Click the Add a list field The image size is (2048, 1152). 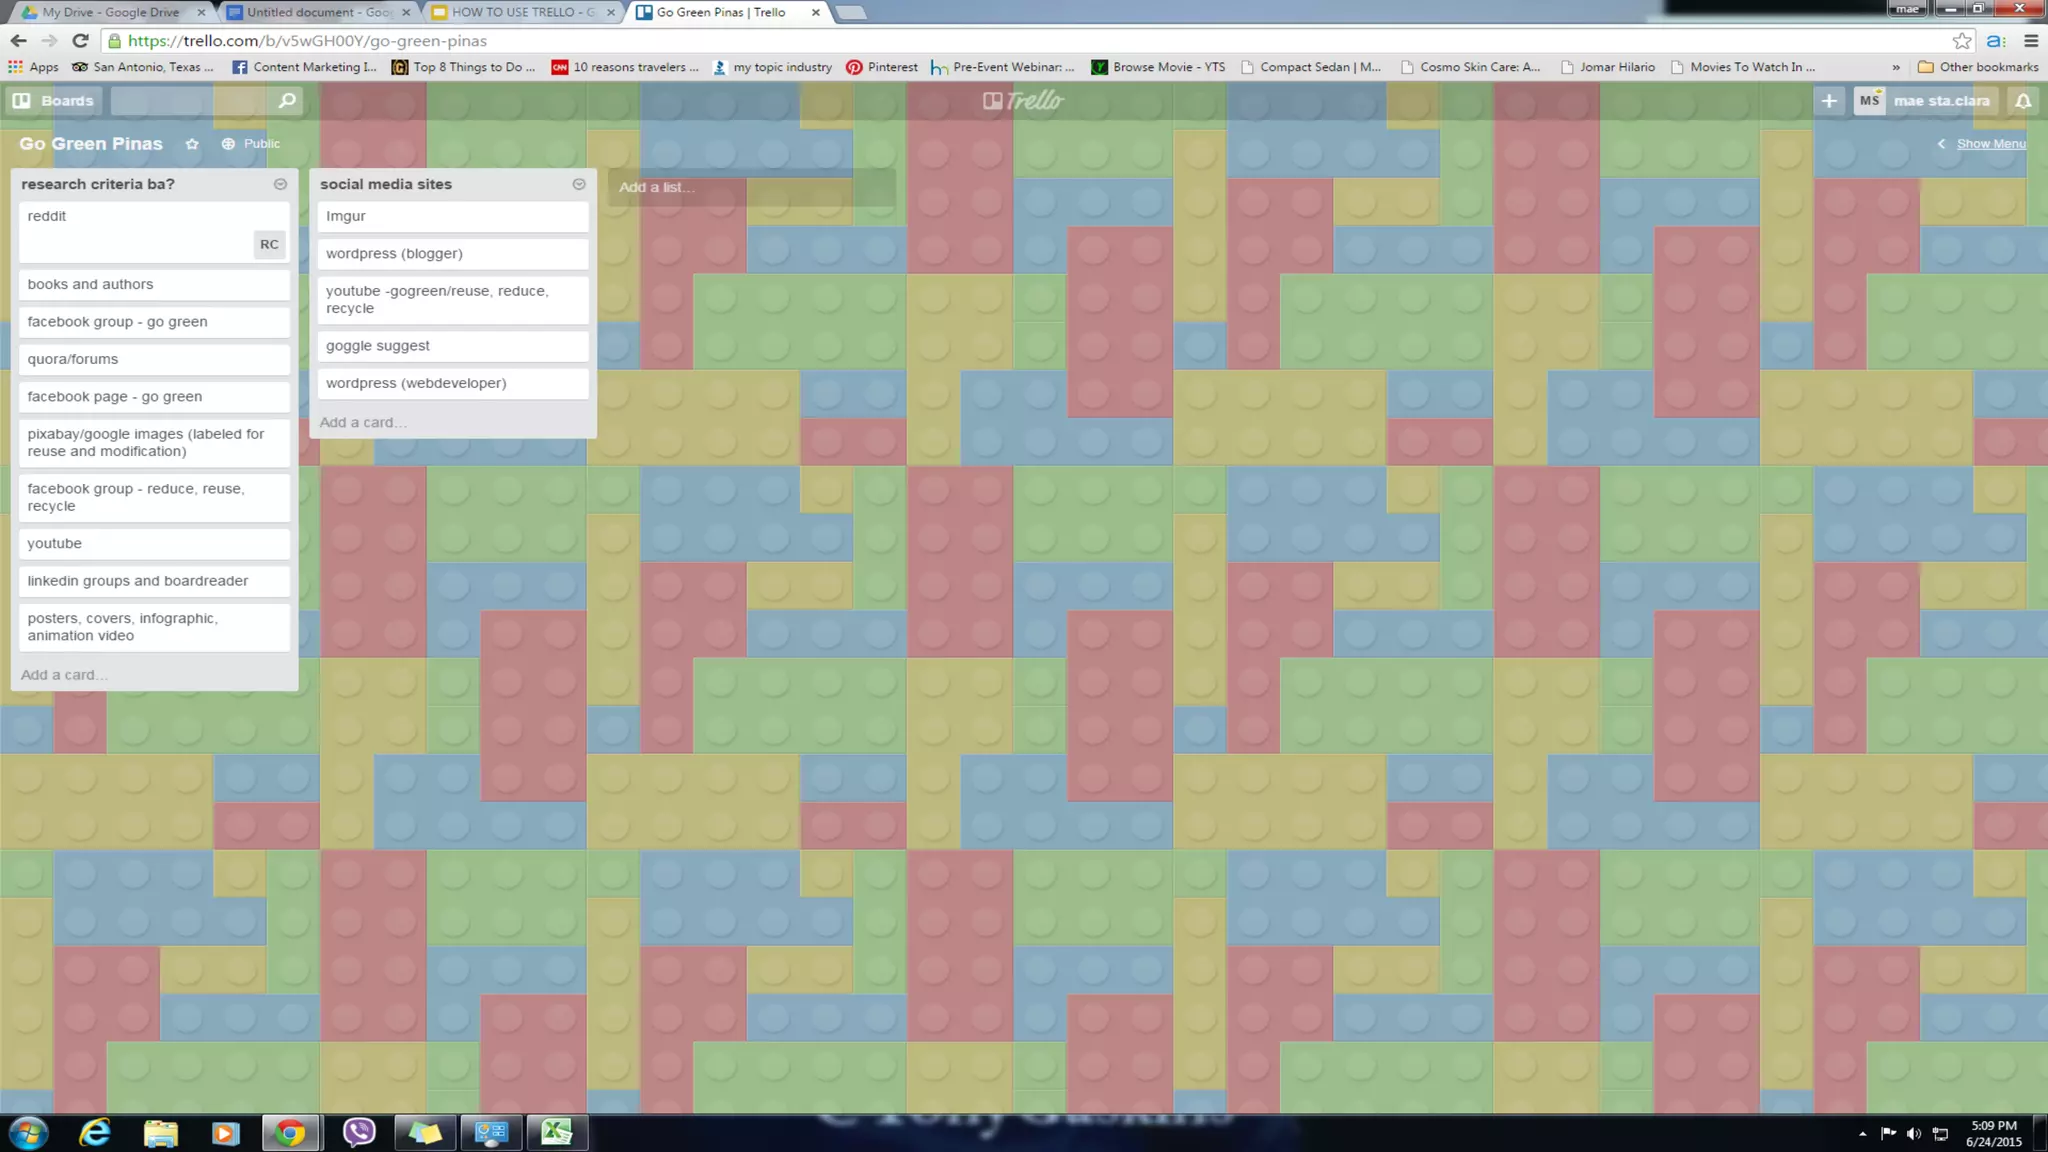(750, 187)
